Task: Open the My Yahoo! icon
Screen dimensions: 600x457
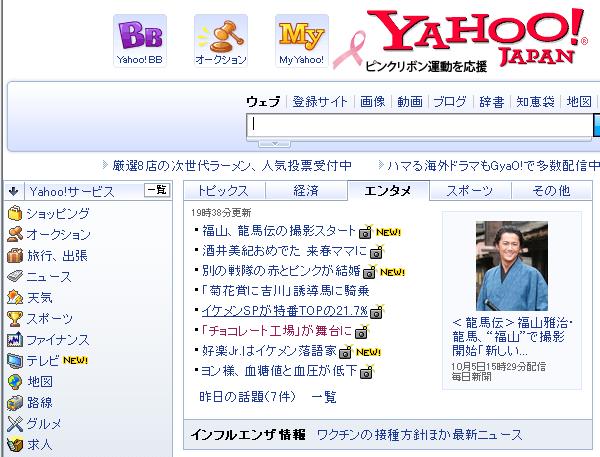Action: click(302, 41)
